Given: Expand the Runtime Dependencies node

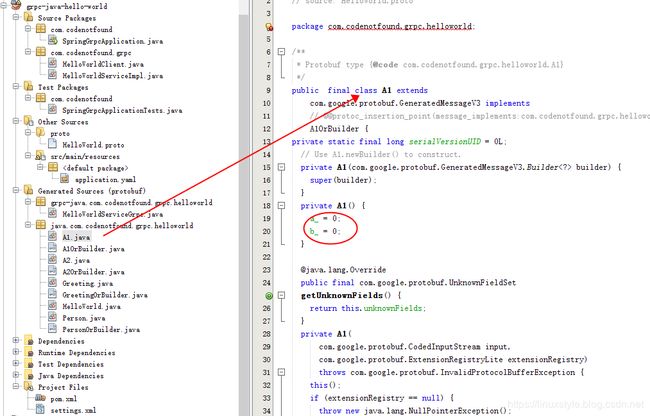Looking at the screenshot, I should pos(16,352).
